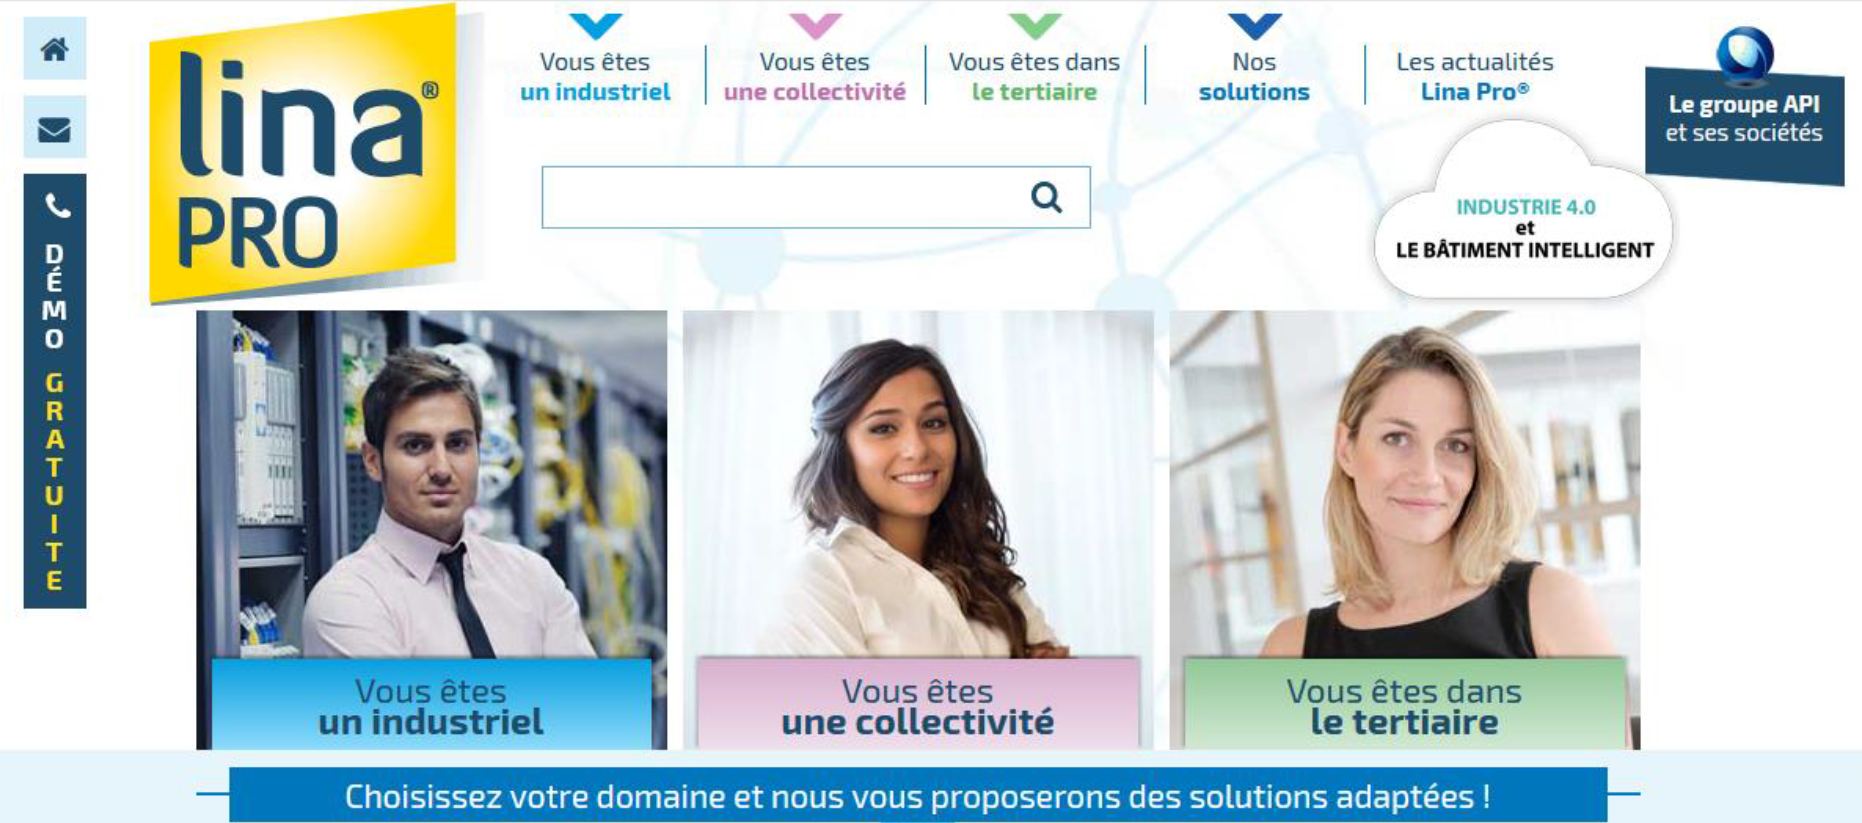Expand the blue chevron above 'un industriel'
The height and width of the screenshot is (823, 1862).
coord(595,25)
